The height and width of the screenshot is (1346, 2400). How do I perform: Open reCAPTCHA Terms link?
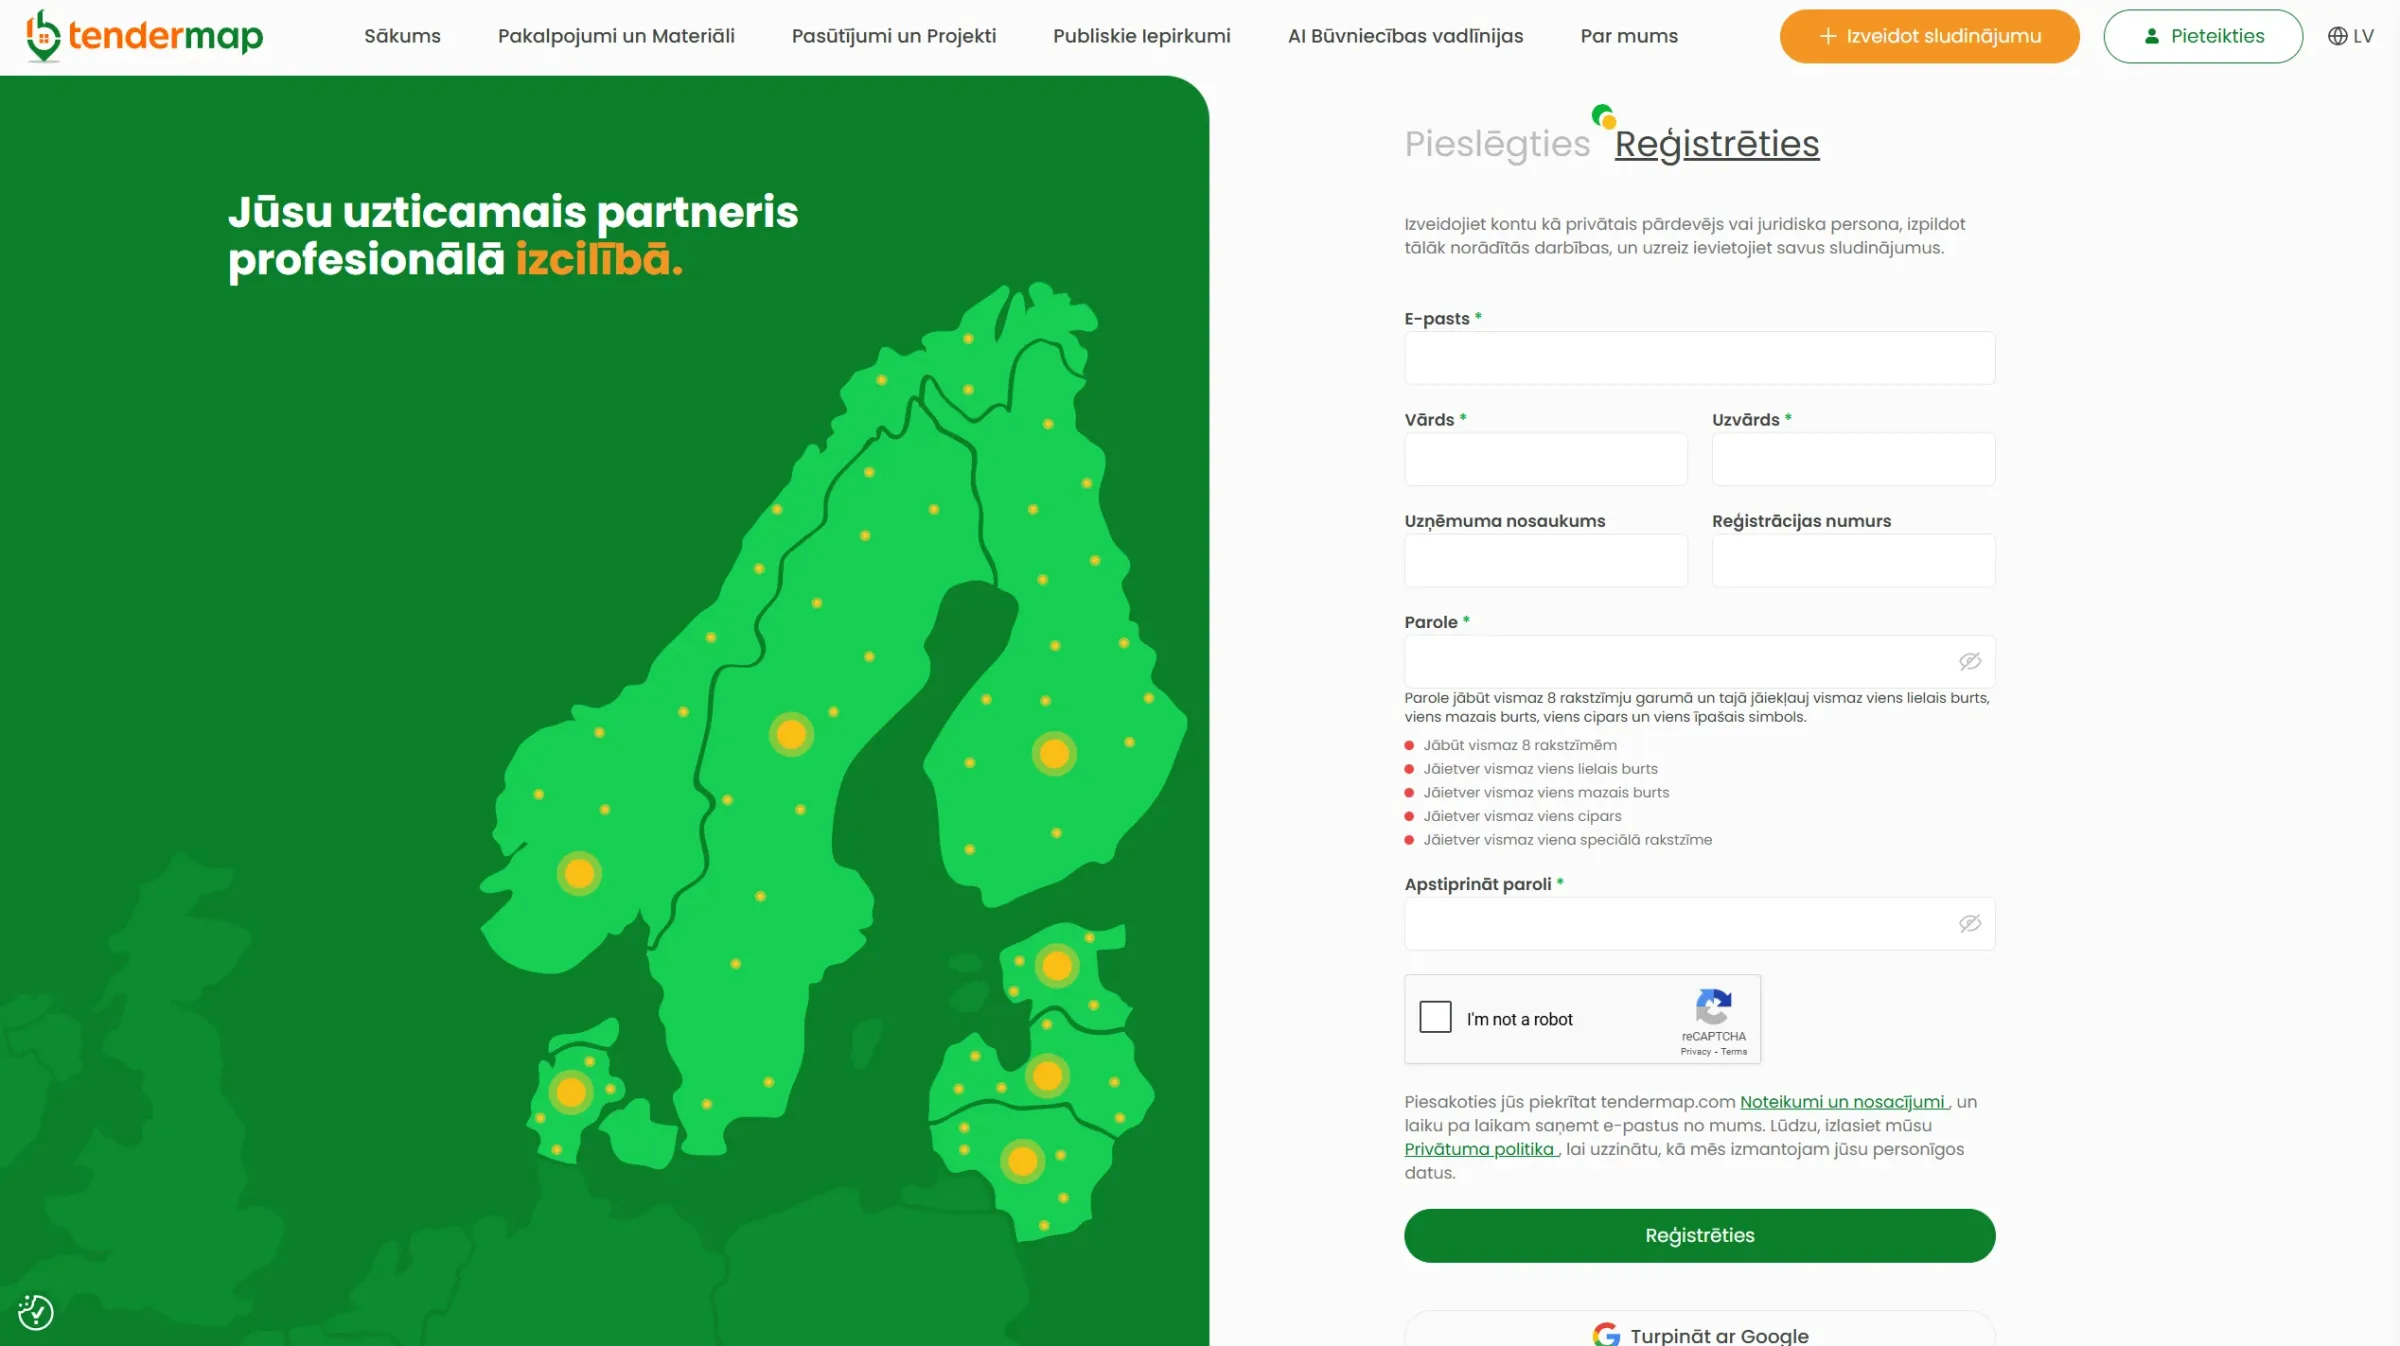coord(1734,1052)
